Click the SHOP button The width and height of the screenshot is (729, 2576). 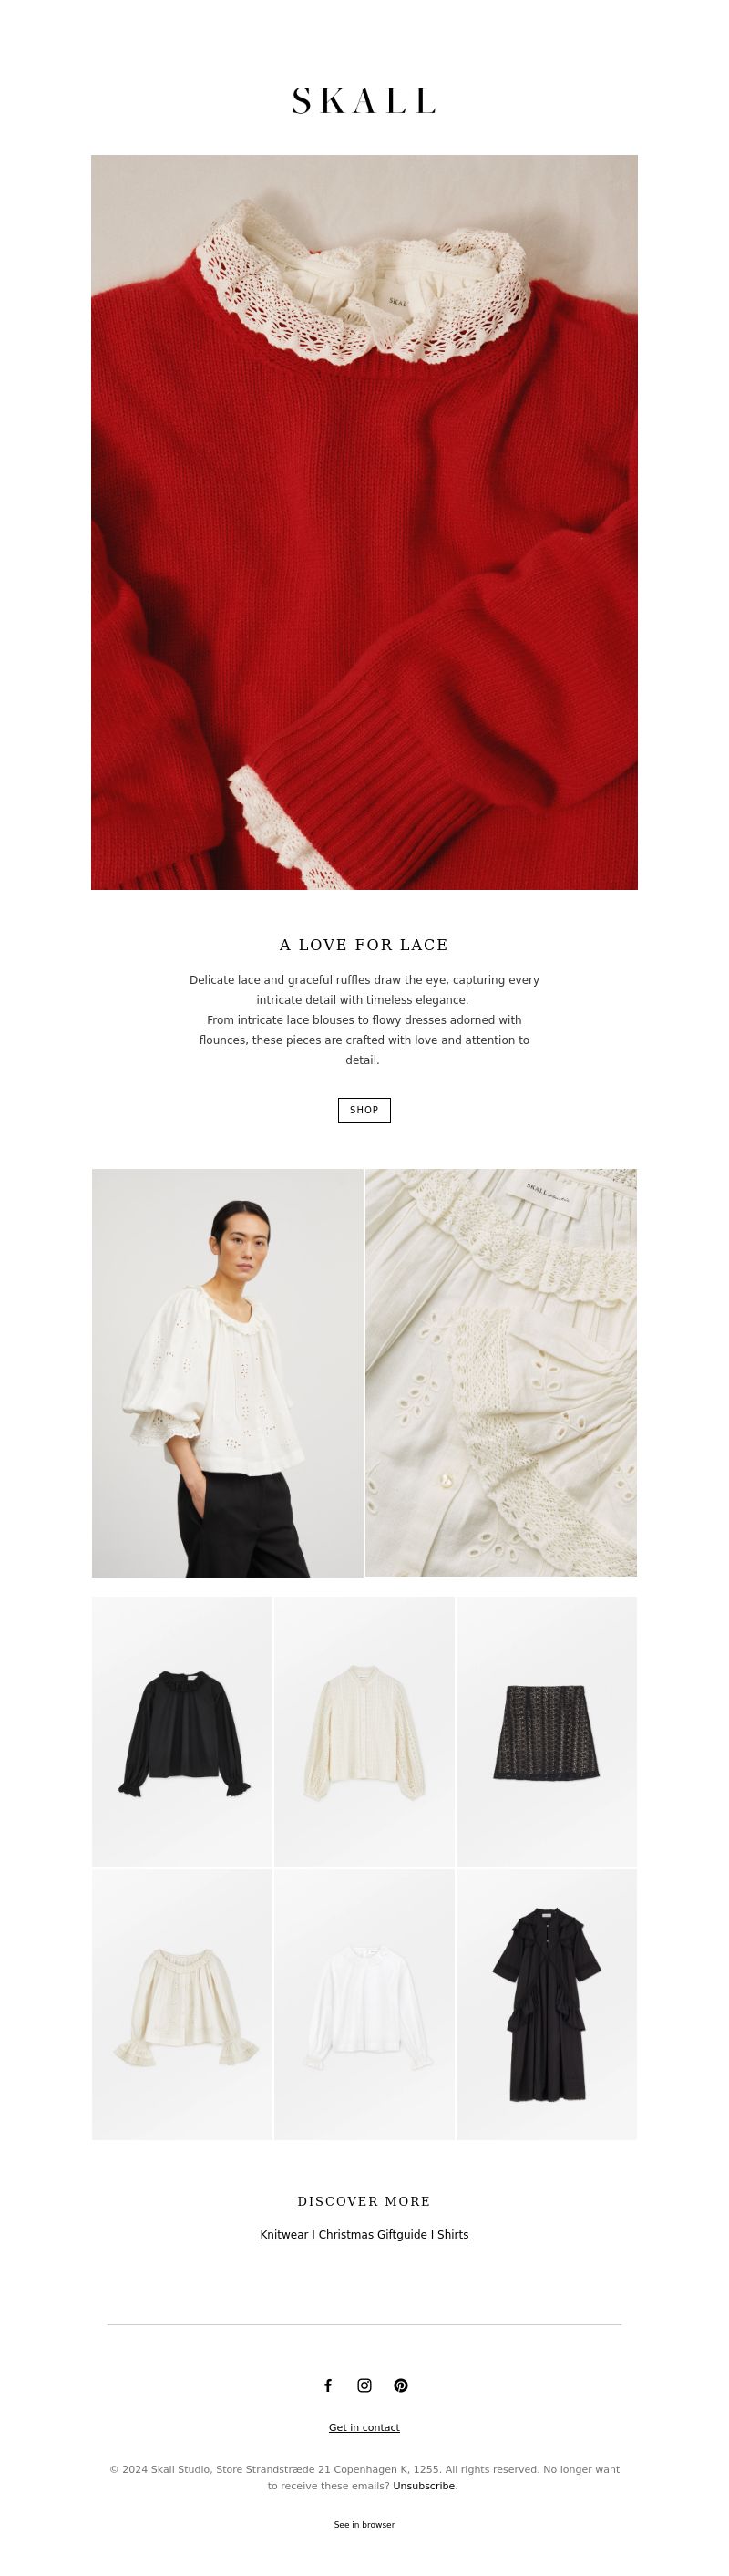coord(364,1110)
